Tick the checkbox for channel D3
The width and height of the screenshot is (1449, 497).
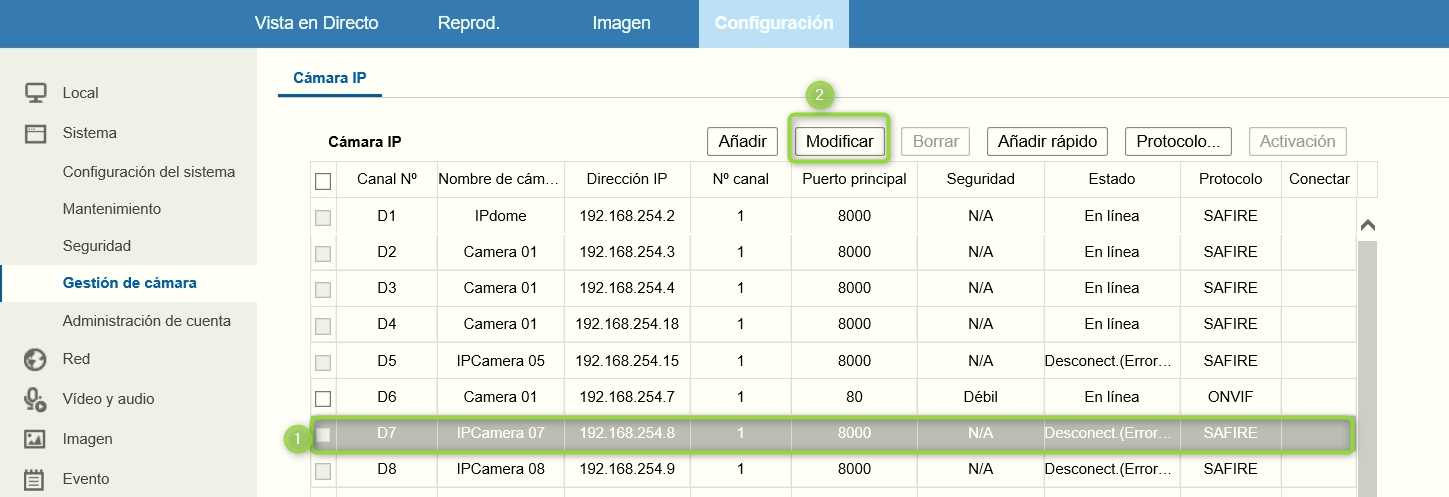point(323,289)
